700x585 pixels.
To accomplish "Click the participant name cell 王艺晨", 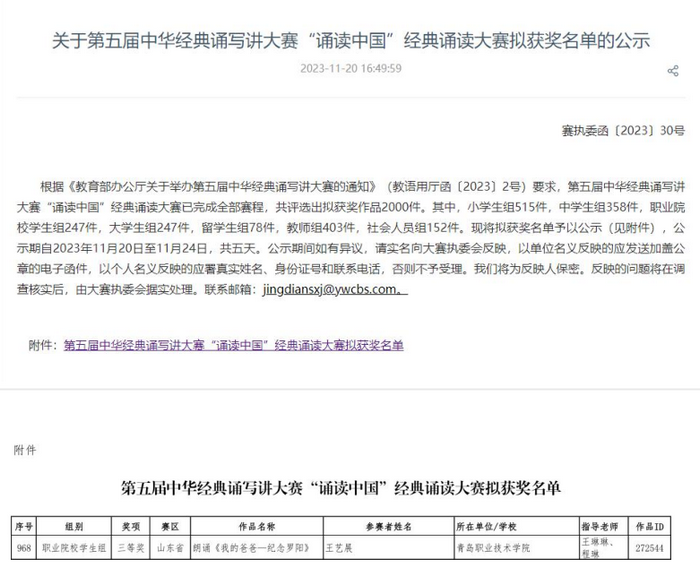I will click(388, 547).
